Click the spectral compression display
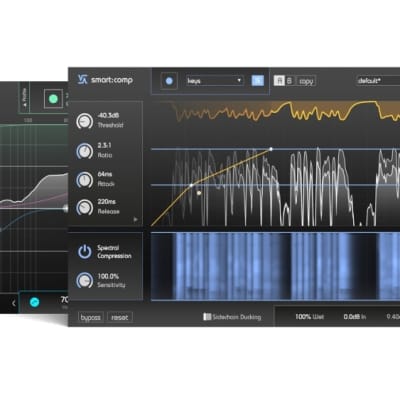The width and height of the screenshot is (400, 400). [275, 266]
